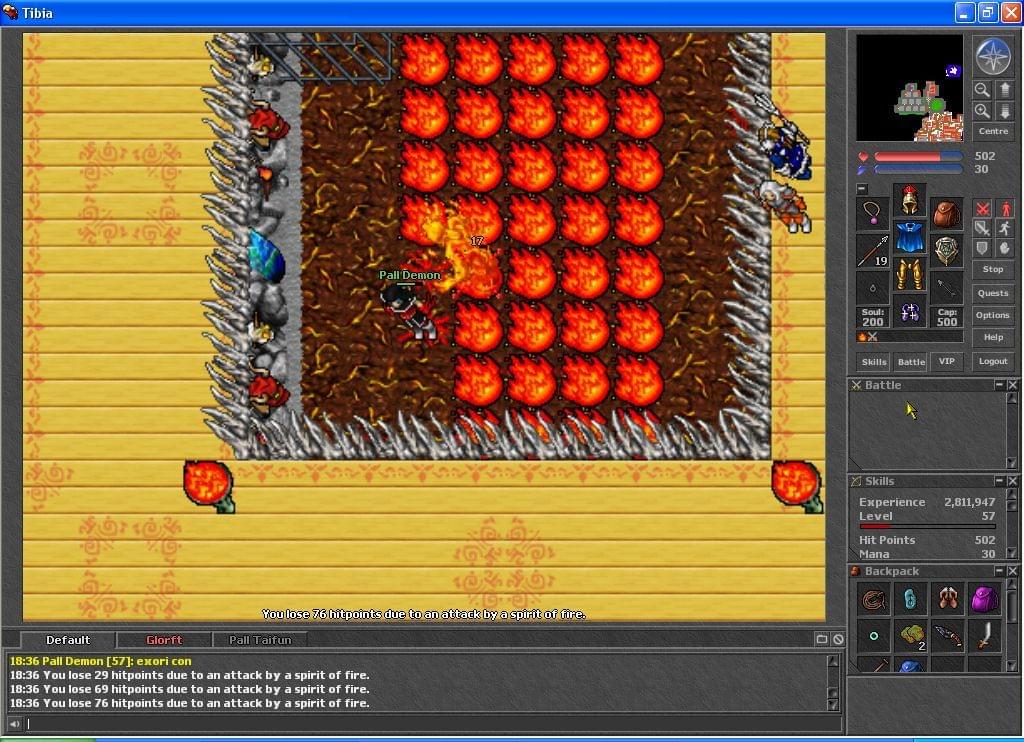Zoom out the minimap with minus magnifier
1024x742 pixels.
(x=982, y=89)
